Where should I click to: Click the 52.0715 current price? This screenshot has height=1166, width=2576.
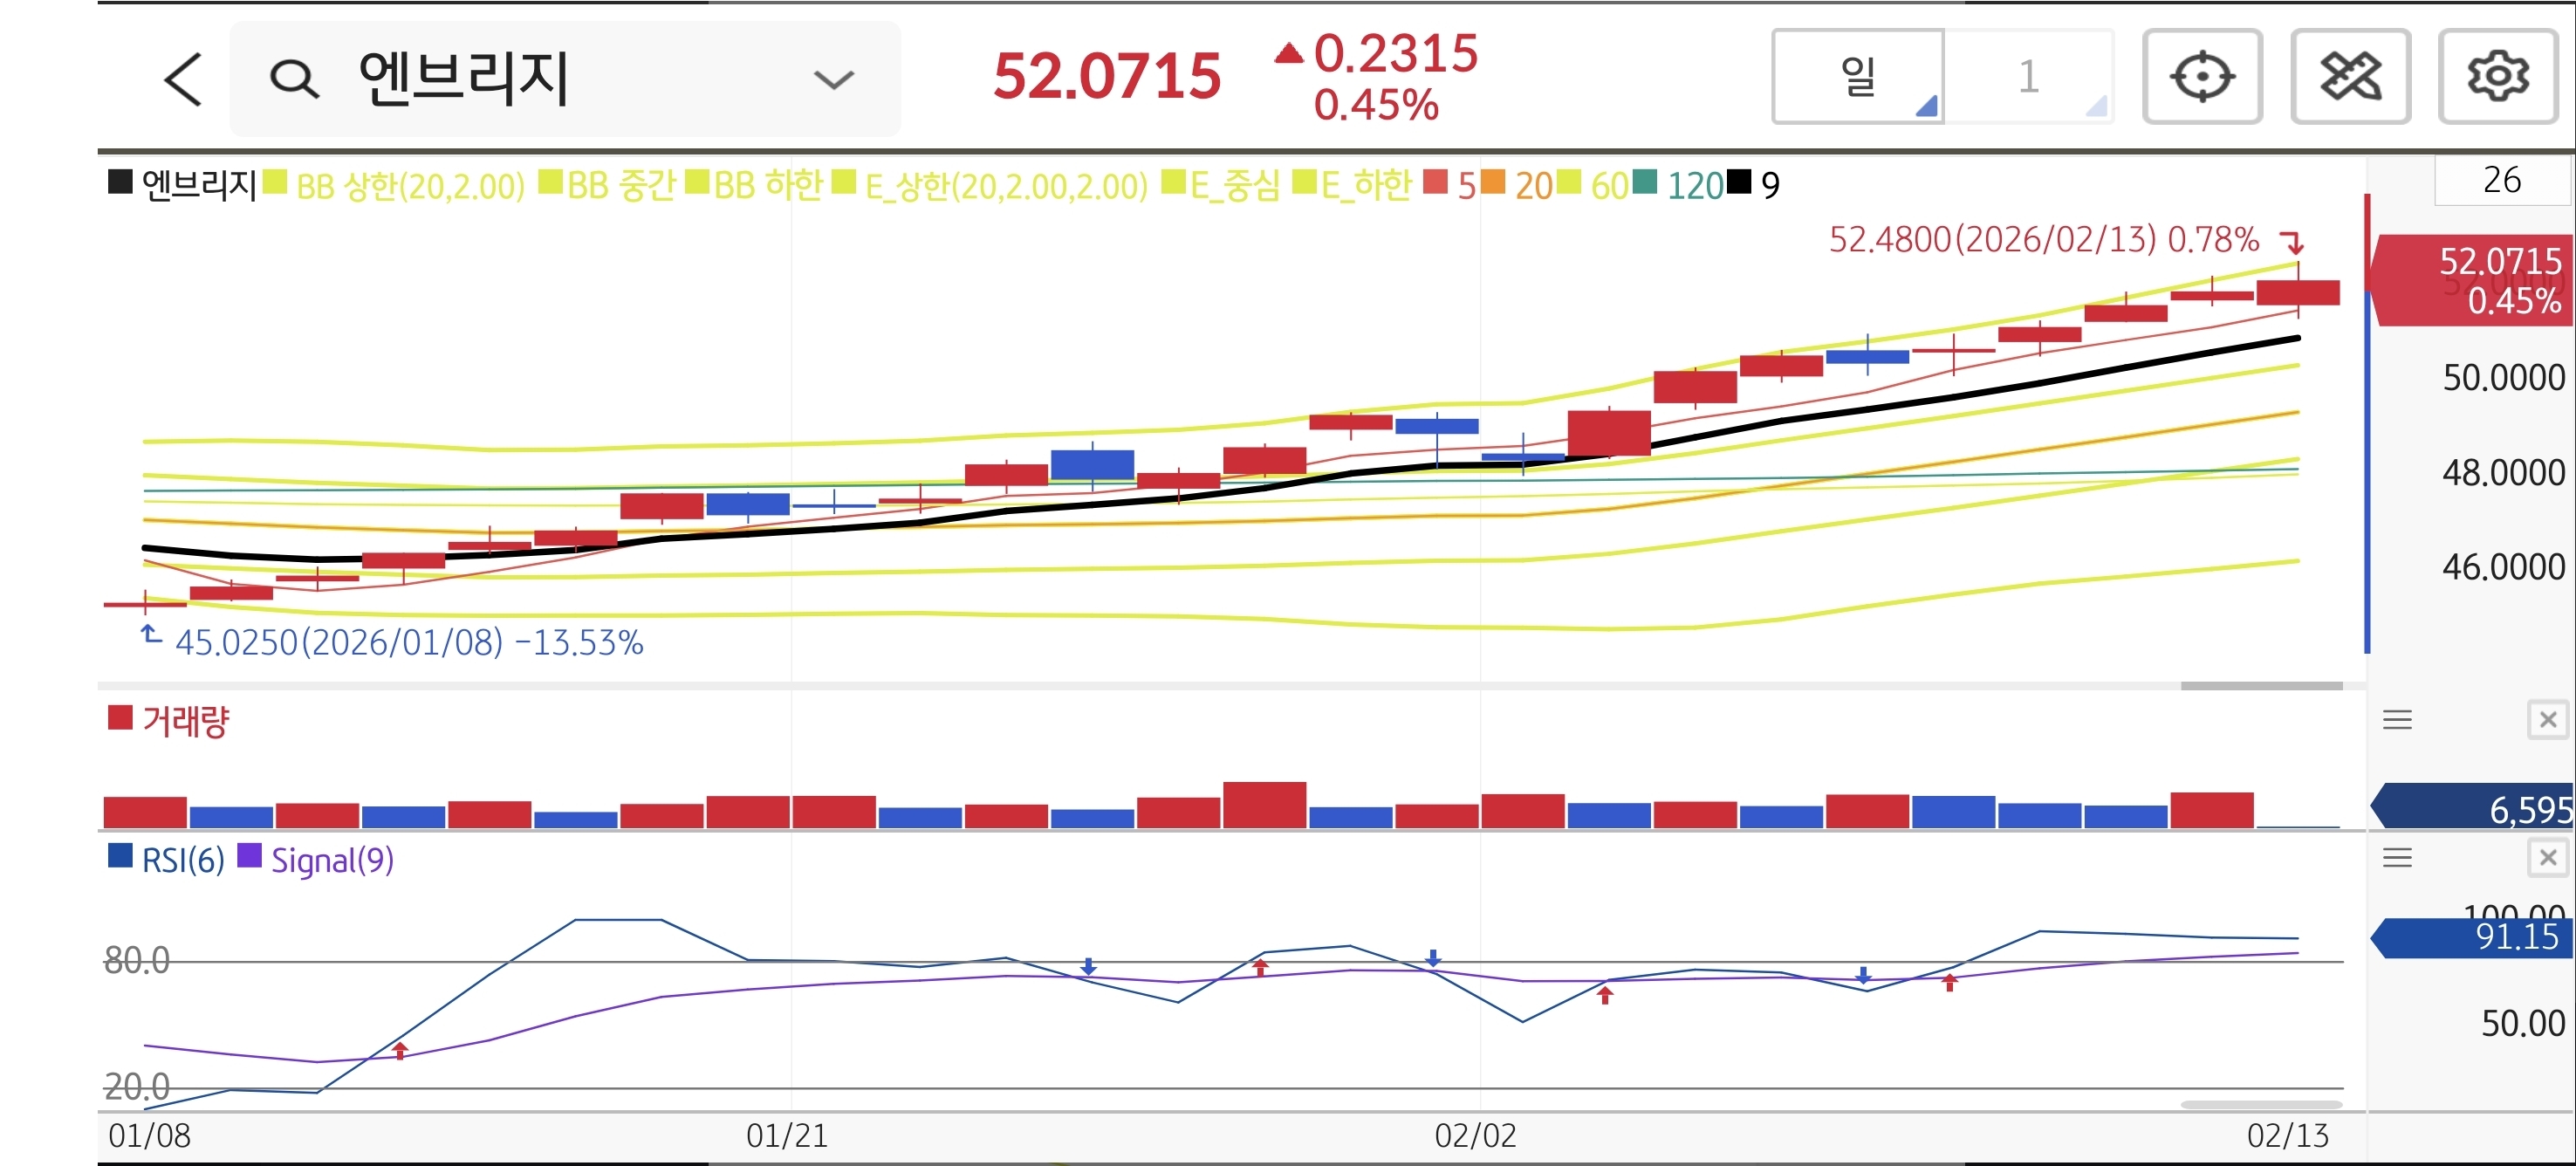click(1106, 77)
